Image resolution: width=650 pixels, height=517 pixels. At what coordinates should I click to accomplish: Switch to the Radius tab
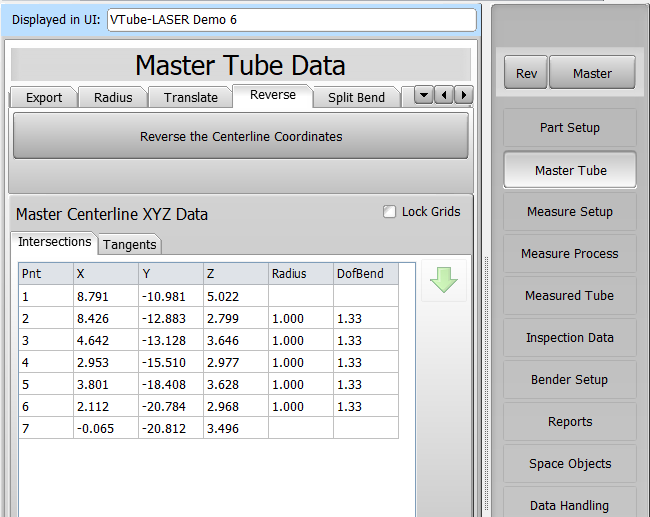(x=113, y=97)
